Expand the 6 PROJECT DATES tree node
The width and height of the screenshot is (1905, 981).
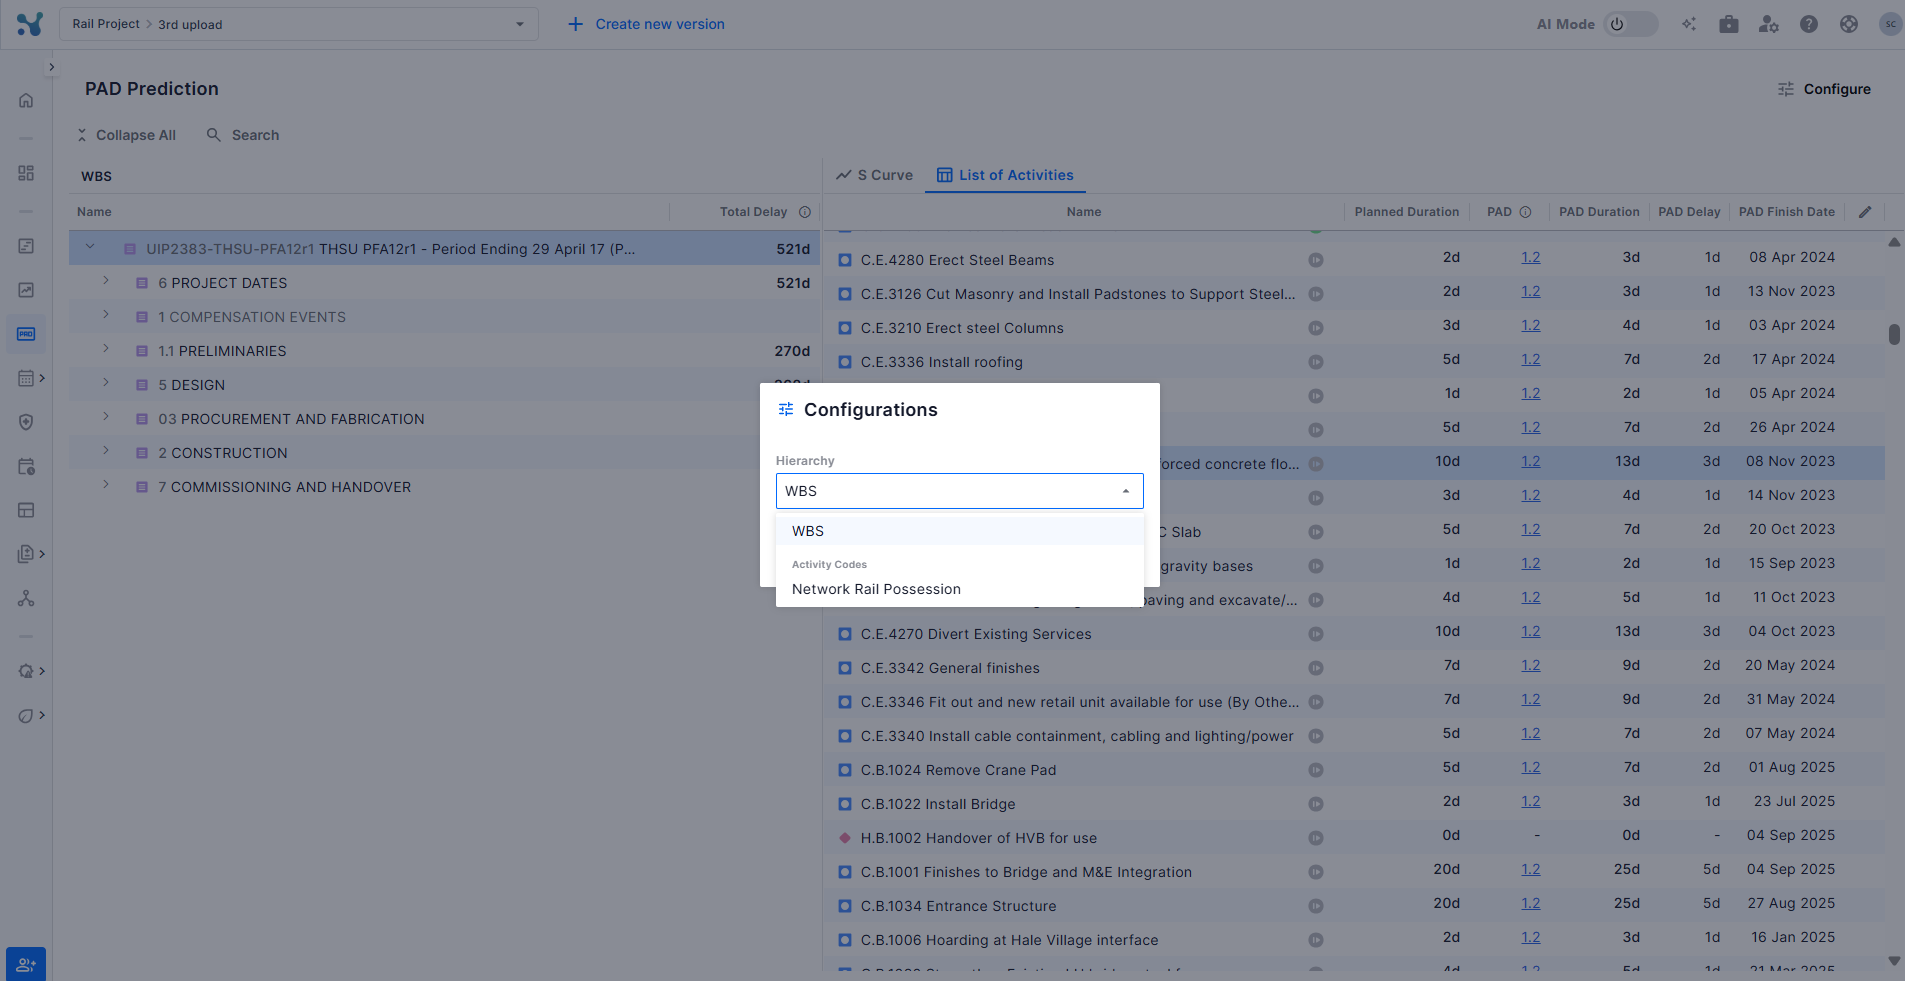(x=106, y=282)
